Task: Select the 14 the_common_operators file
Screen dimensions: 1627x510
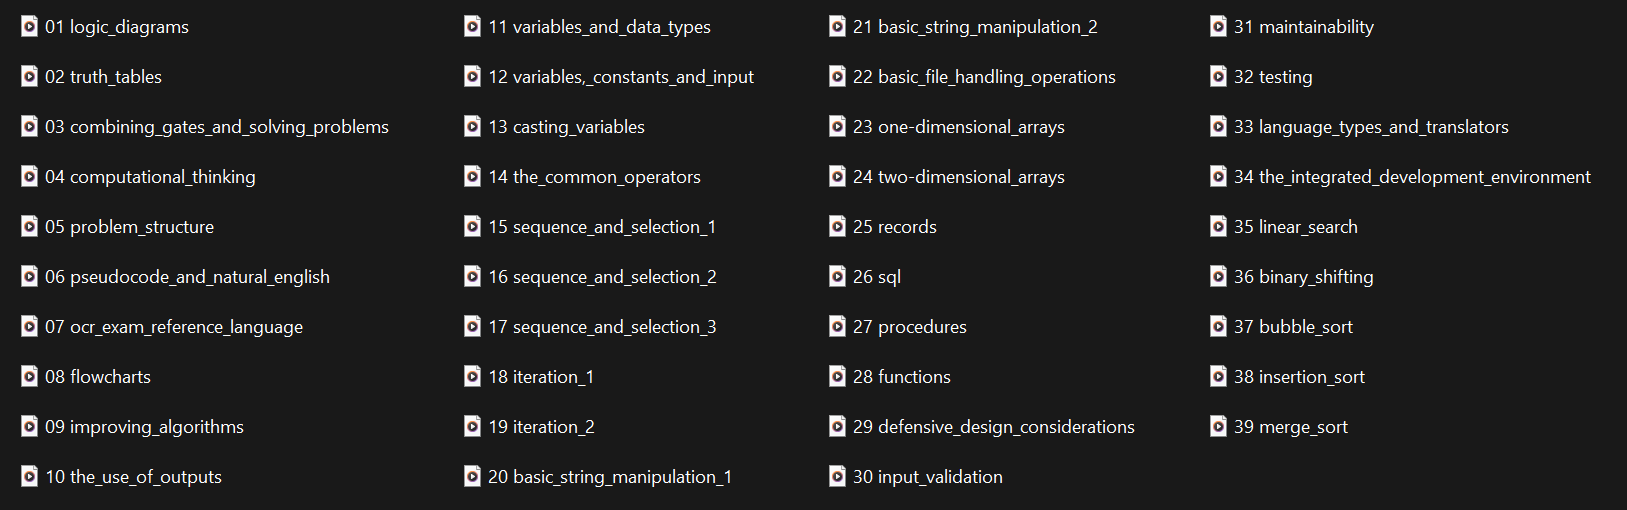Action: pos(594,177)
